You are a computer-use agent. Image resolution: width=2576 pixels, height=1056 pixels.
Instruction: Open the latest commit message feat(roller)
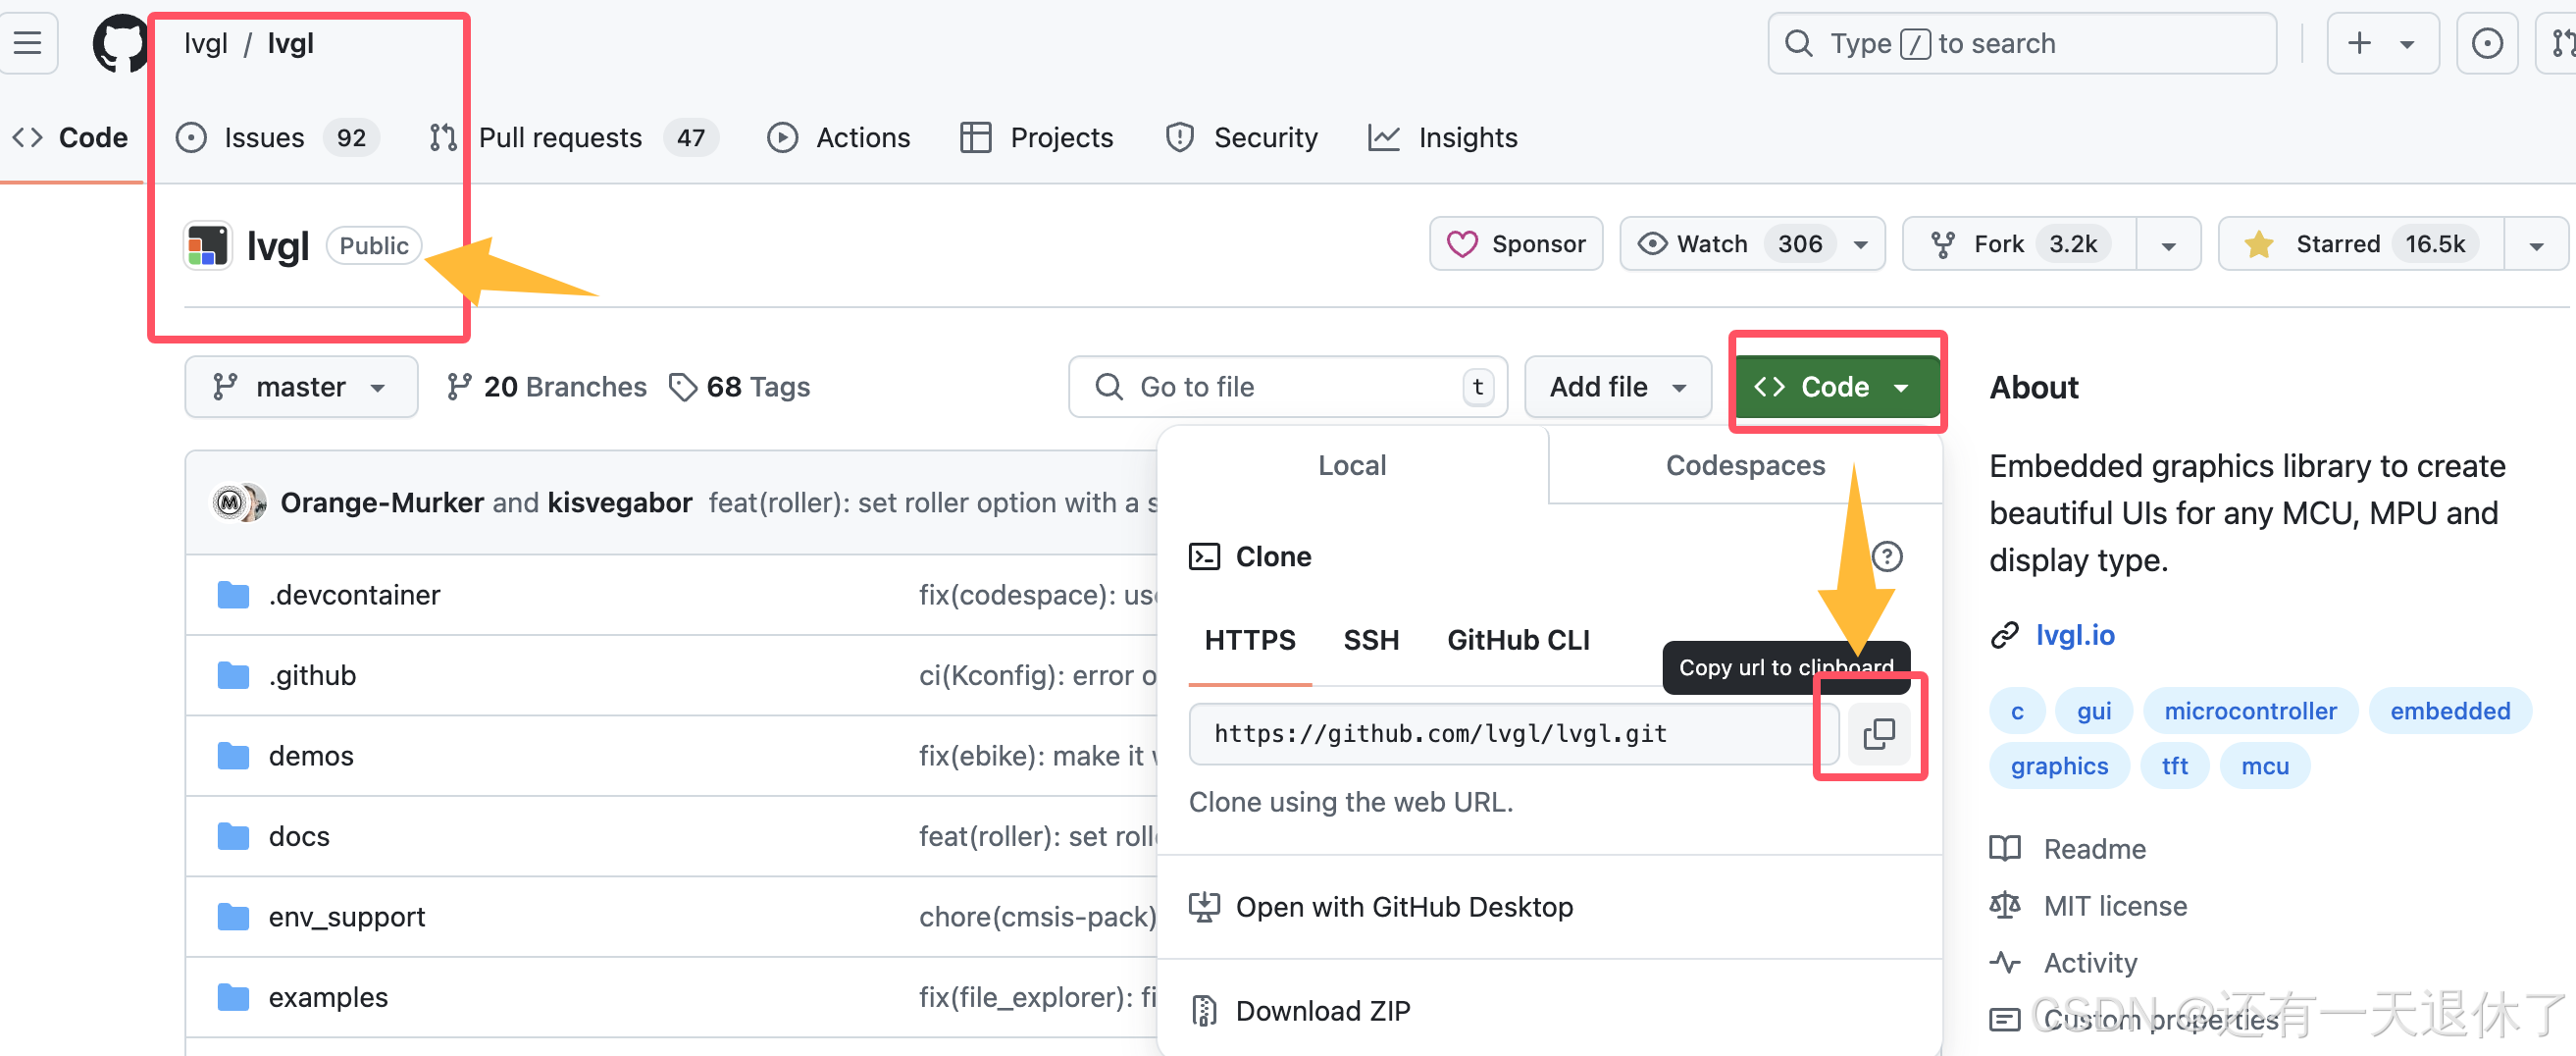(x=932, y=502)
